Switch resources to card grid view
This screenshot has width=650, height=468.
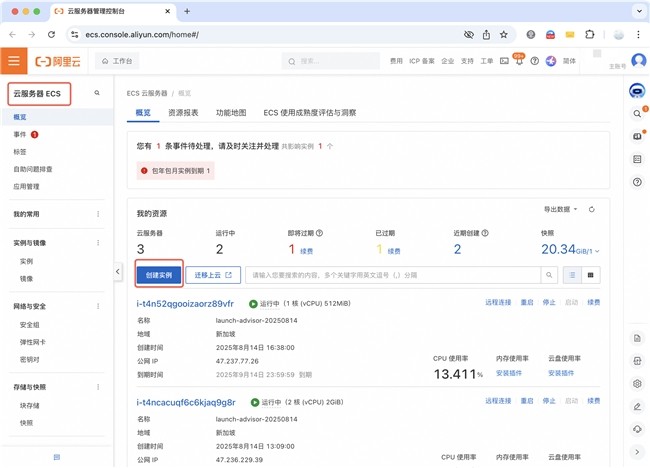point(591,274)
